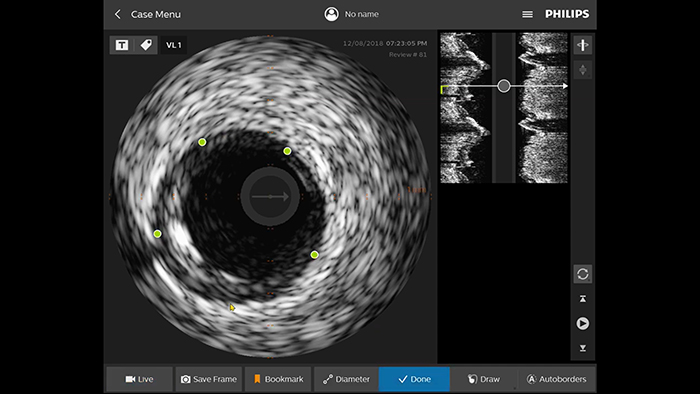Confirm with the Done button
700x394 pixels.
click(x=414, y=379)
